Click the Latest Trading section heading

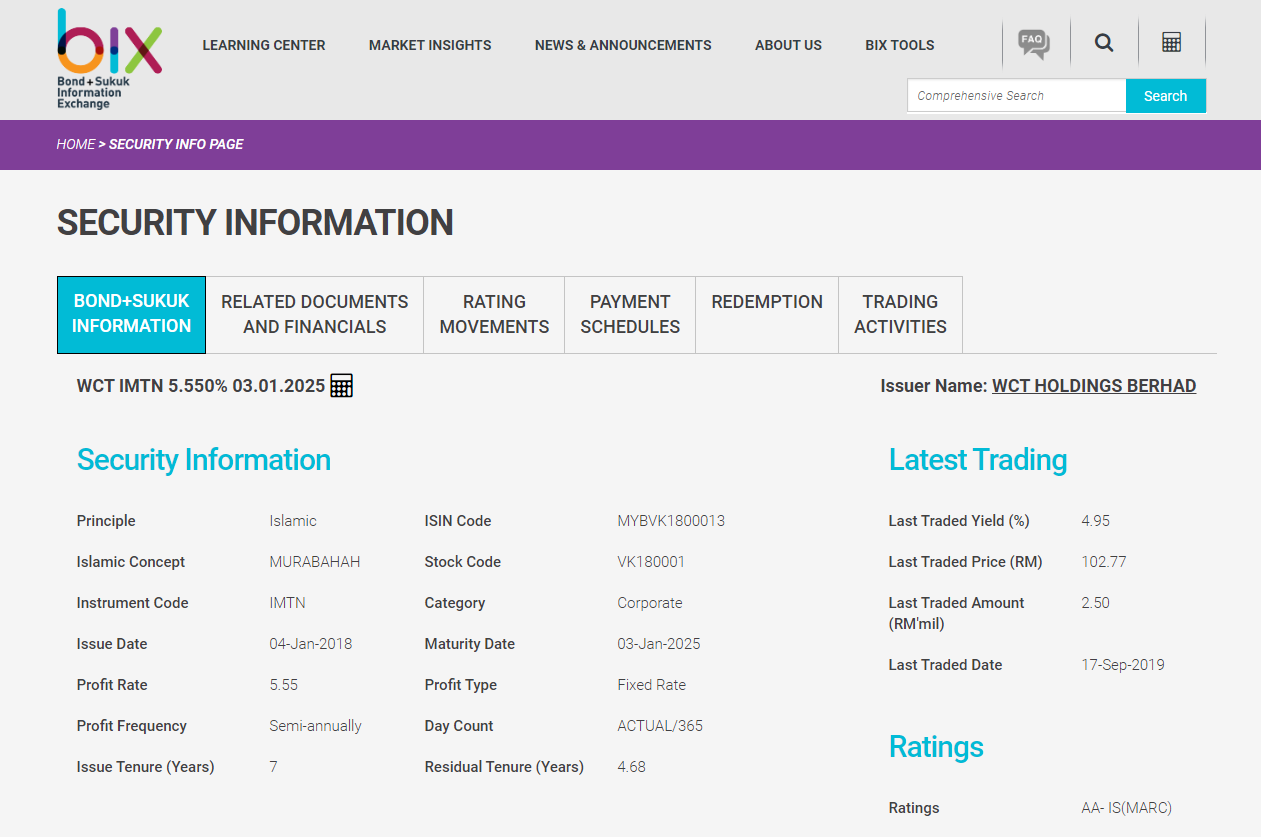978,460
